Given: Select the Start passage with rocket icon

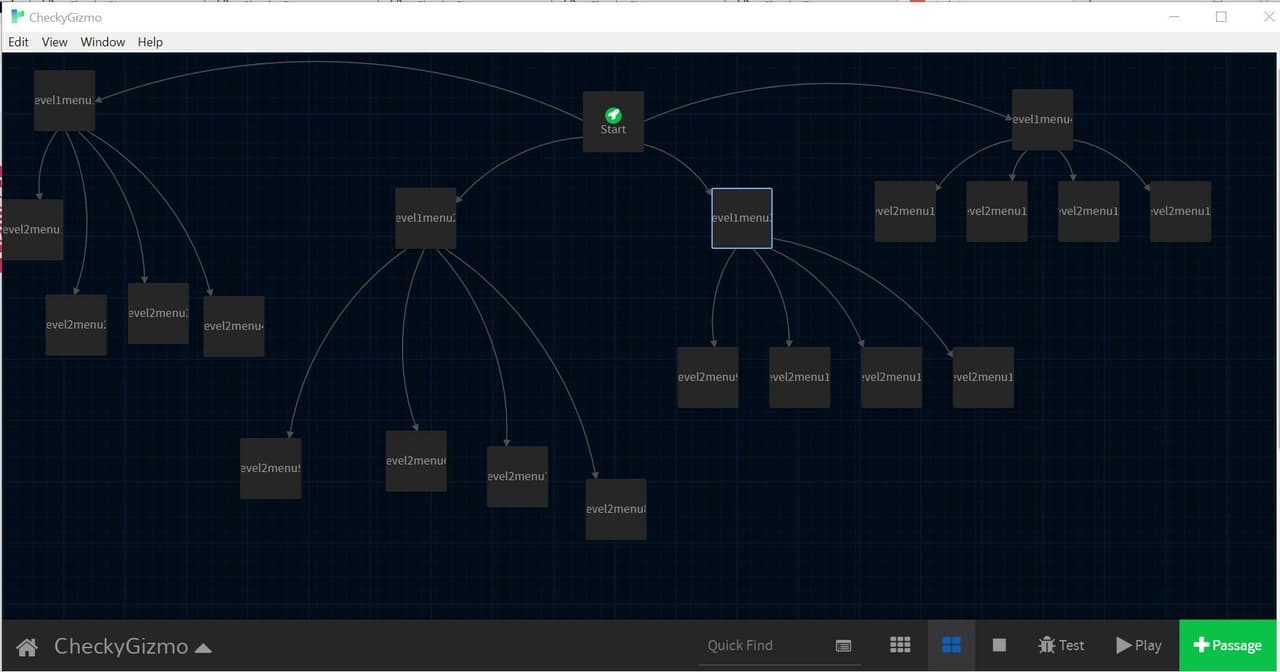Looking at the screenshot, I should click(x=613, y=122).
